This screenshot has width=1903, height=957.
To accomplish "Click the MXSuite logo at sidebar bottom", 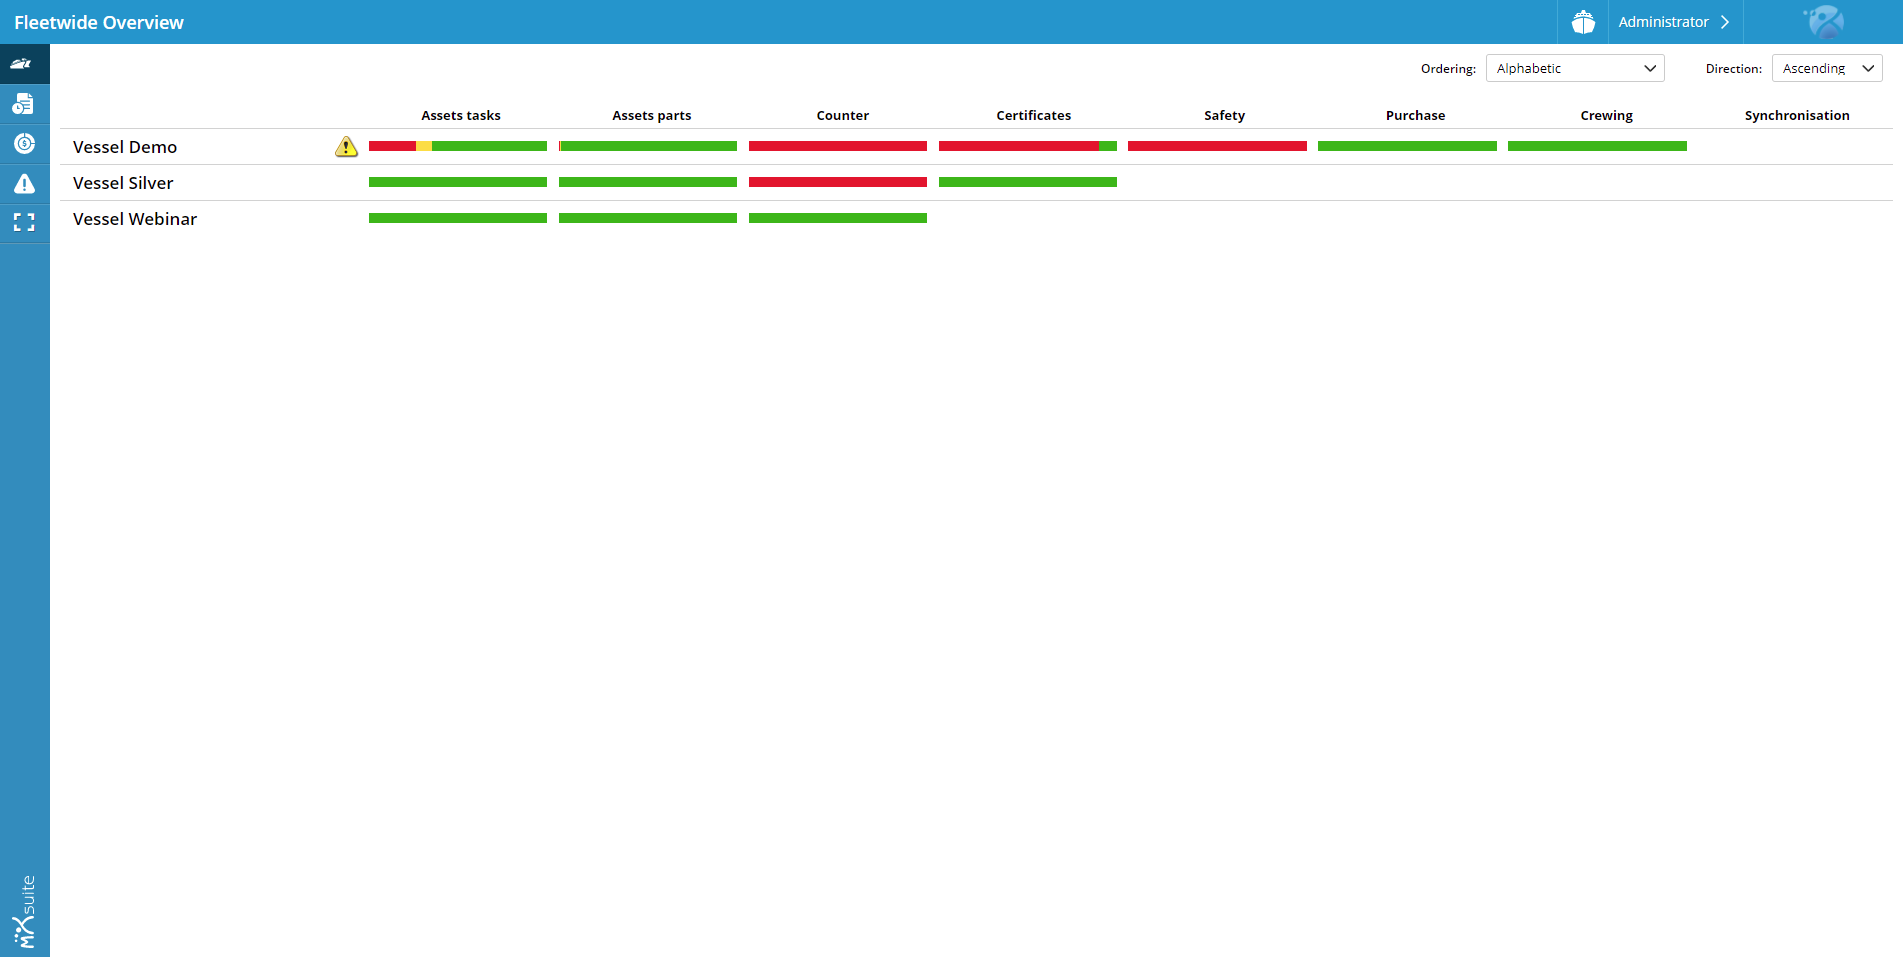I will pyautogui.click(x=25, y=911).
